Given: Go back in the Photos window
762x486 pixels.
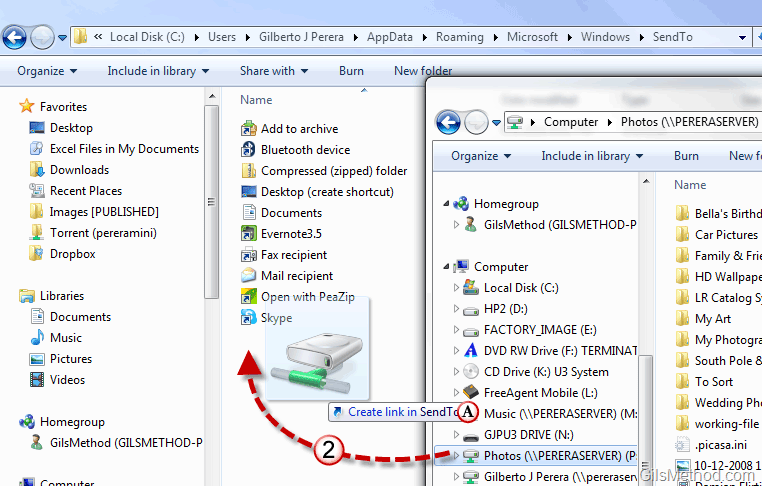Looking at the screenshot, I should point(448,122).
